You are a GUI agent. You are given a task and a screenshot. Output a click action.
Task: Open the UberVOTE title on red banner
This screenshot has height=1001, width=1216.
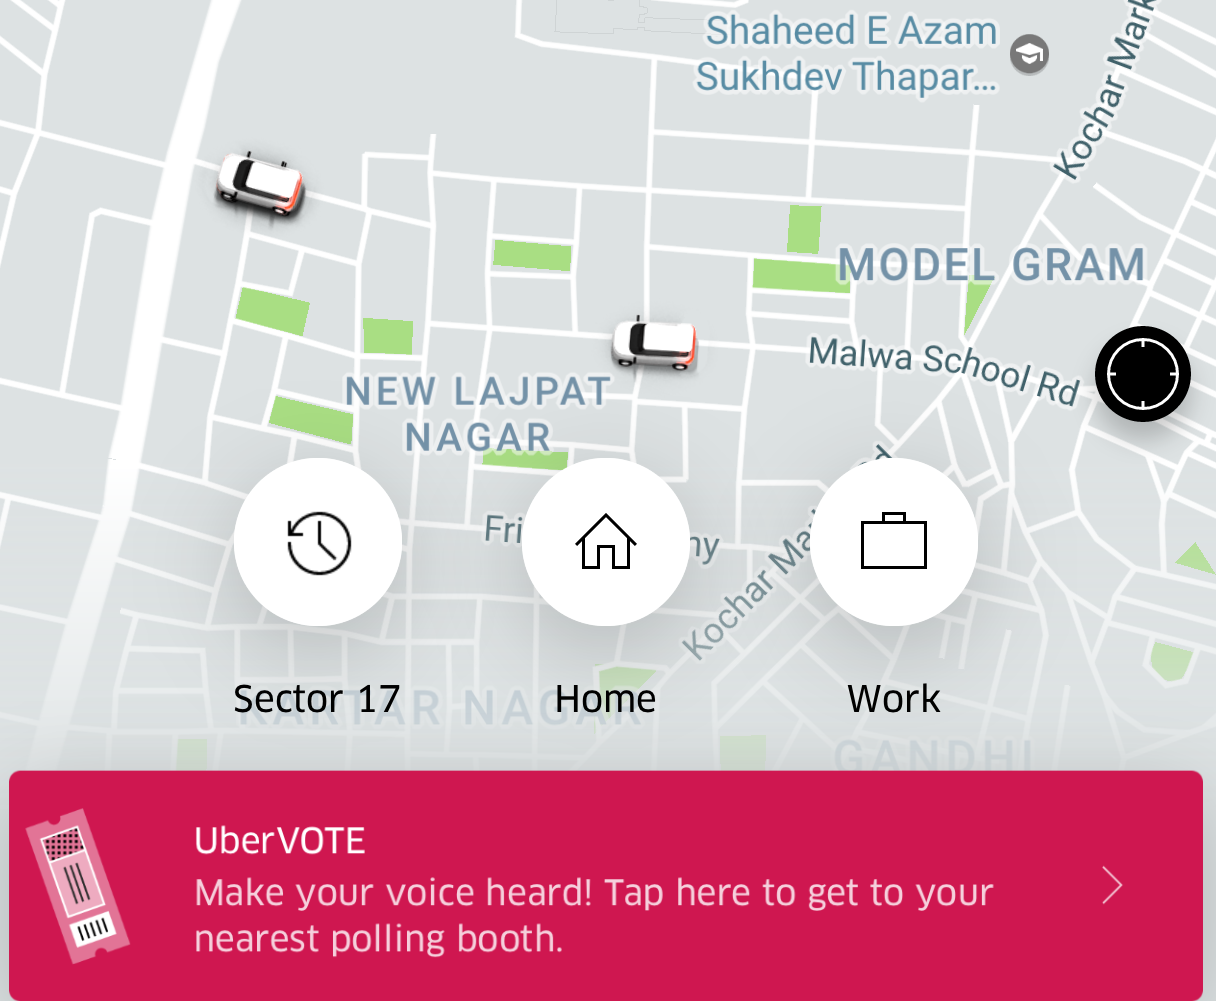(x=280, y=840)
